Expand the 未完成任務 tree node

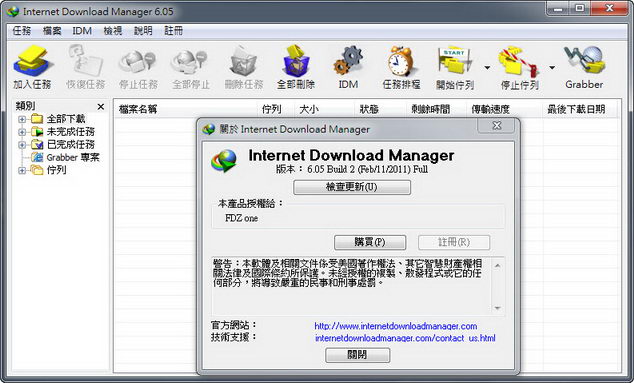click(22, 132)
